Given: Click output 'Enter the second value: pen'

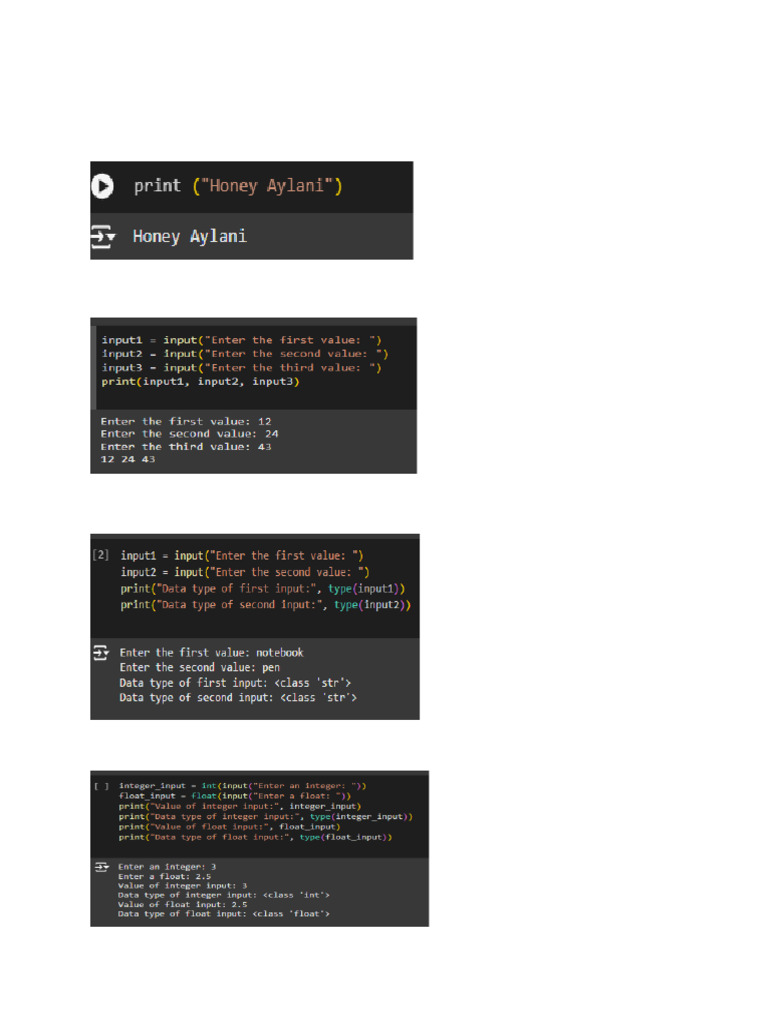Looking at the screenshot, I should (199, 667).
